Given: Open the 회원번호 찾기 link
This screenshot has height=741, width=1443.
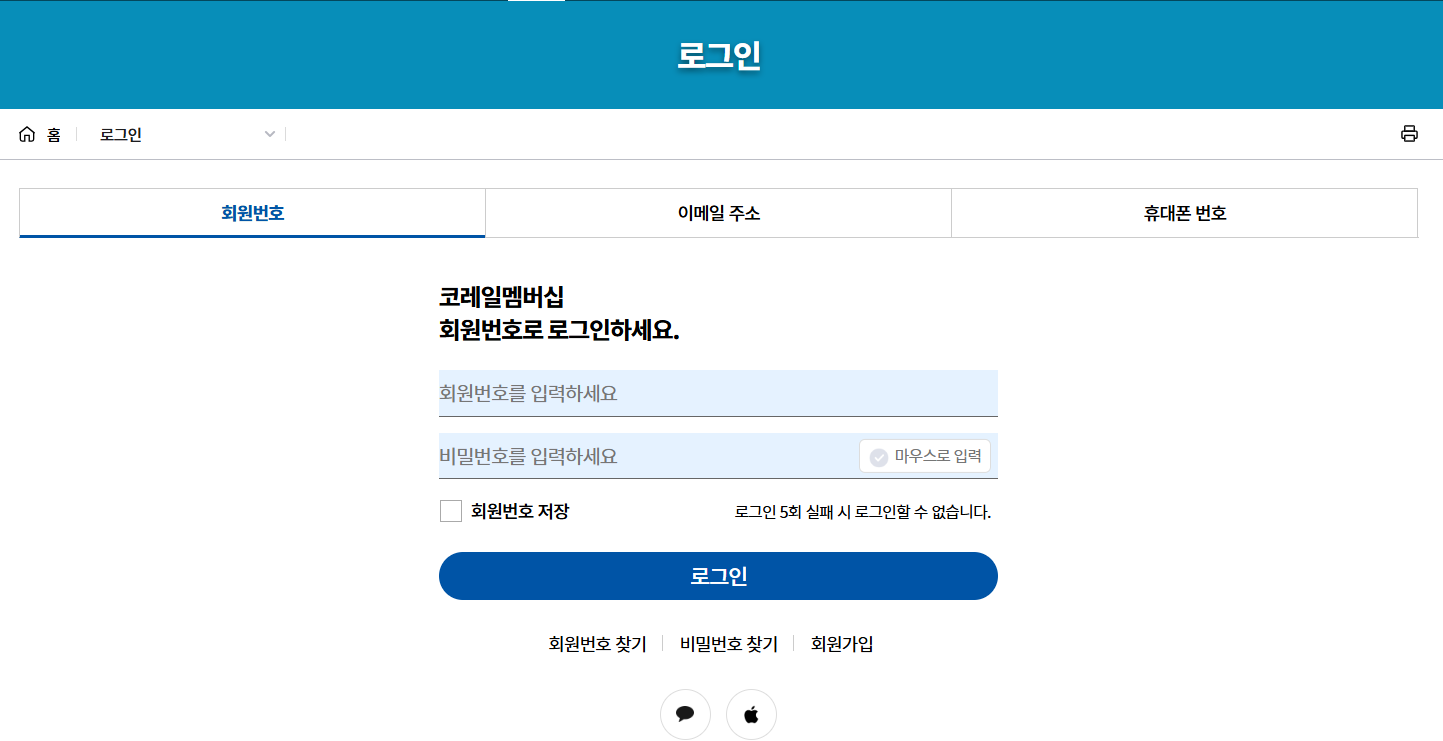Looking at the screenshot, I should tap(597, 644).
